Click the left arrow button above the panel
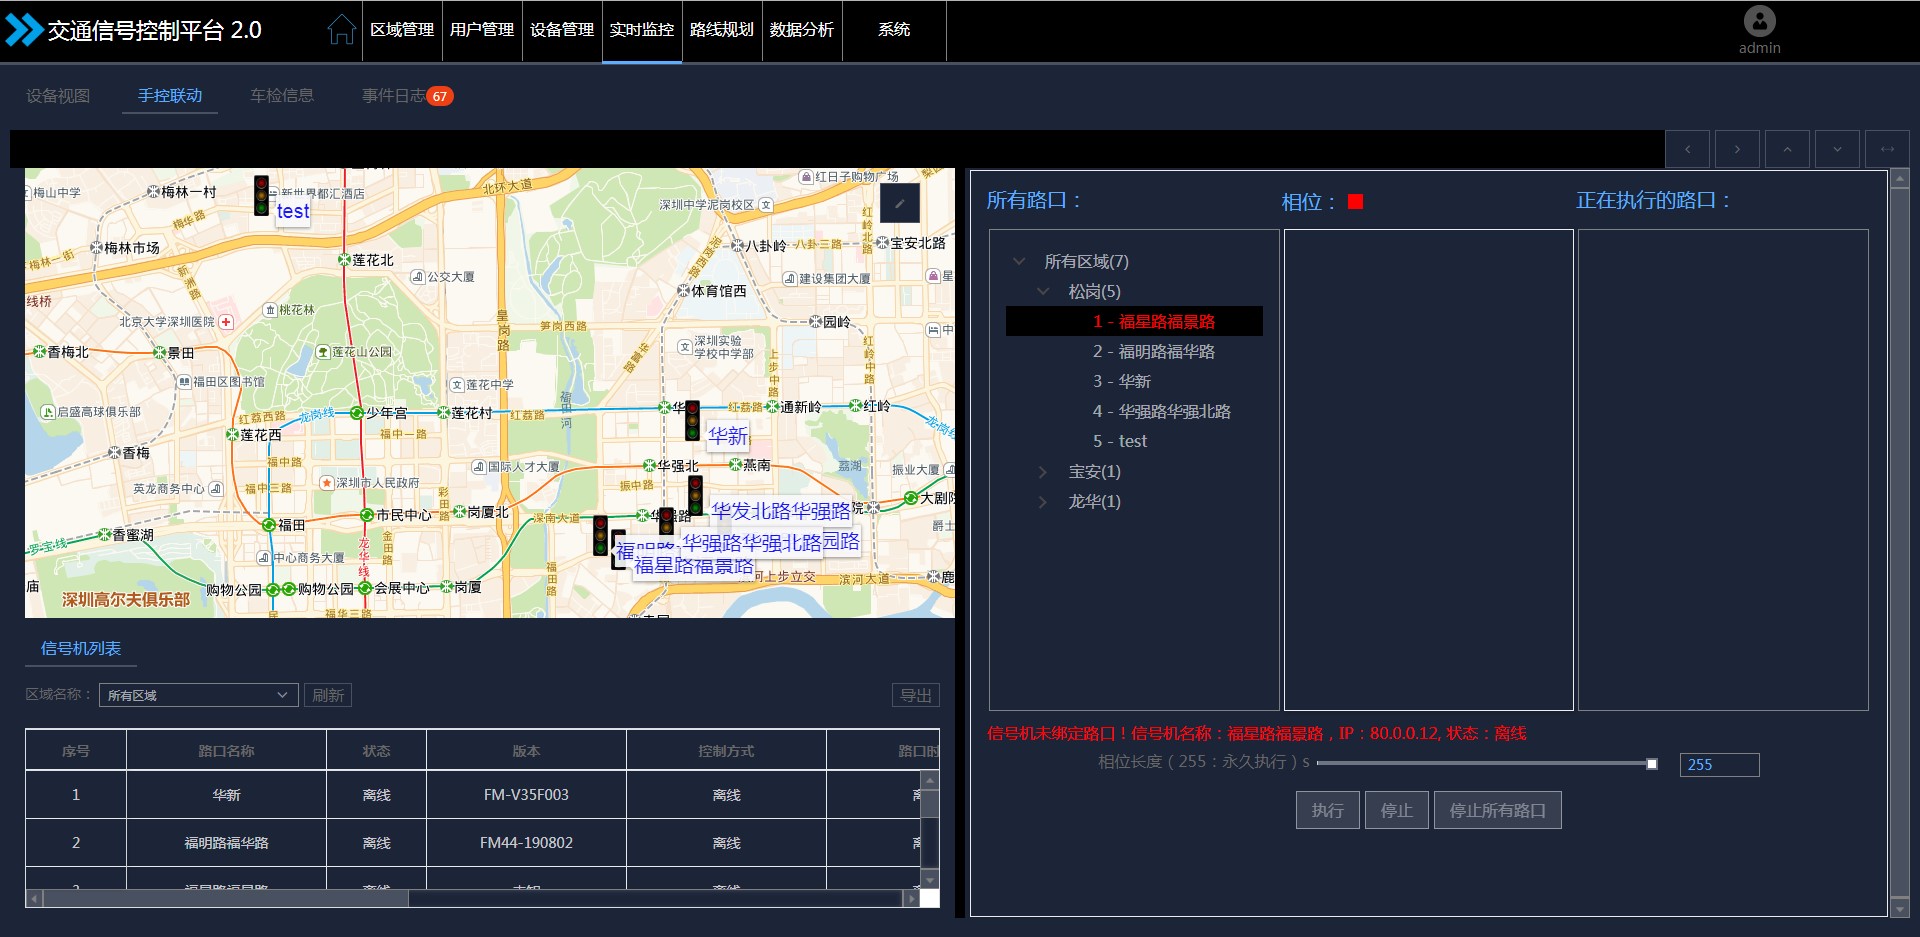Viewport: 1920px width, 937px height. (x=1688, y=149)
